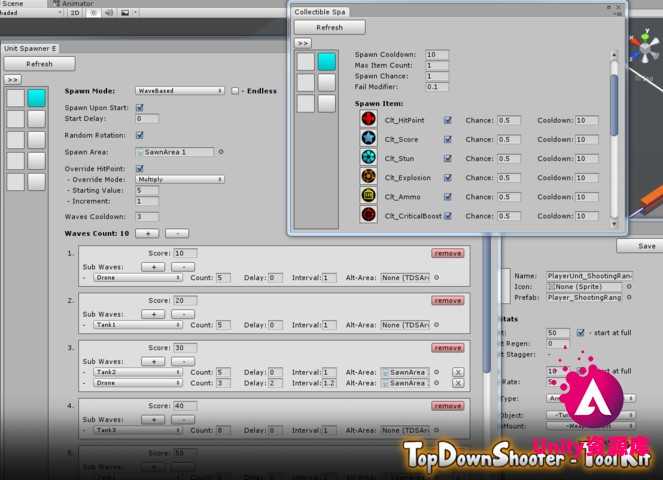This screenshot has height=480, width=663.
Task: Select the cyan highlighted spawner in Unit Spawner list
Action: point(36,98)
